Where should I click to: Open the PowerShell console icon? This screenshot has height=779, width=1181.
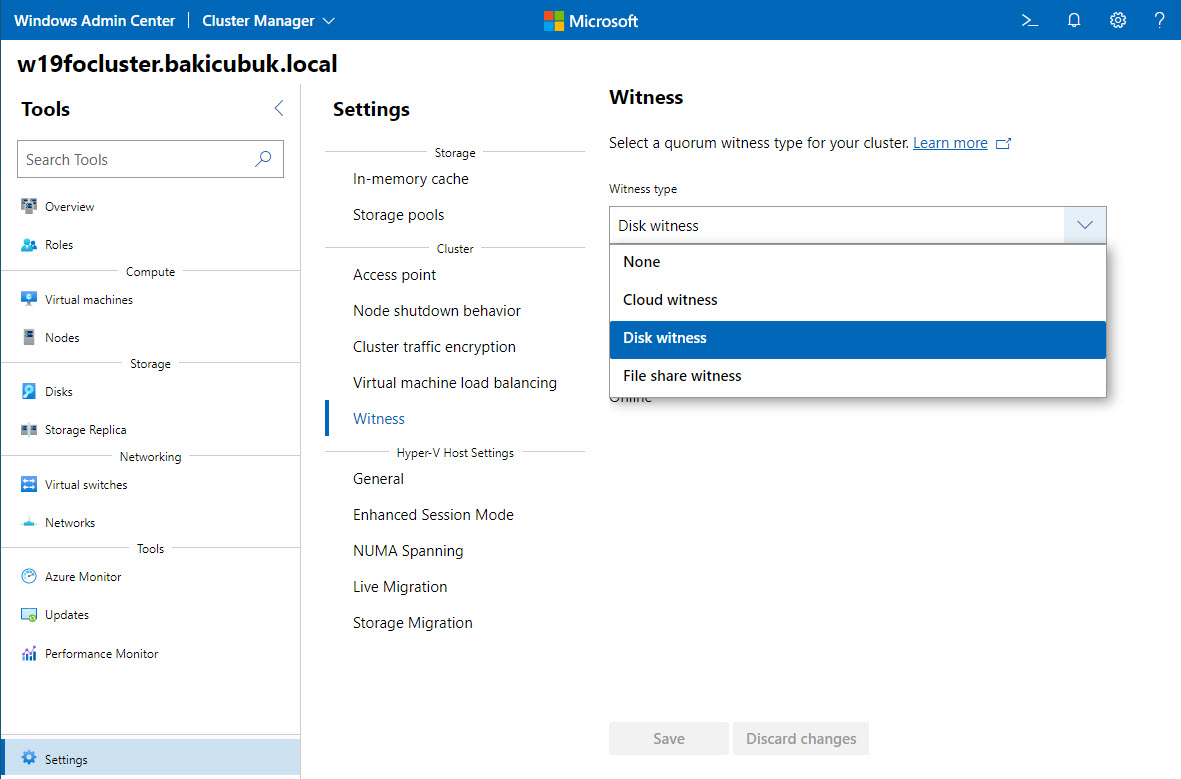click(x=1030, y=20)
